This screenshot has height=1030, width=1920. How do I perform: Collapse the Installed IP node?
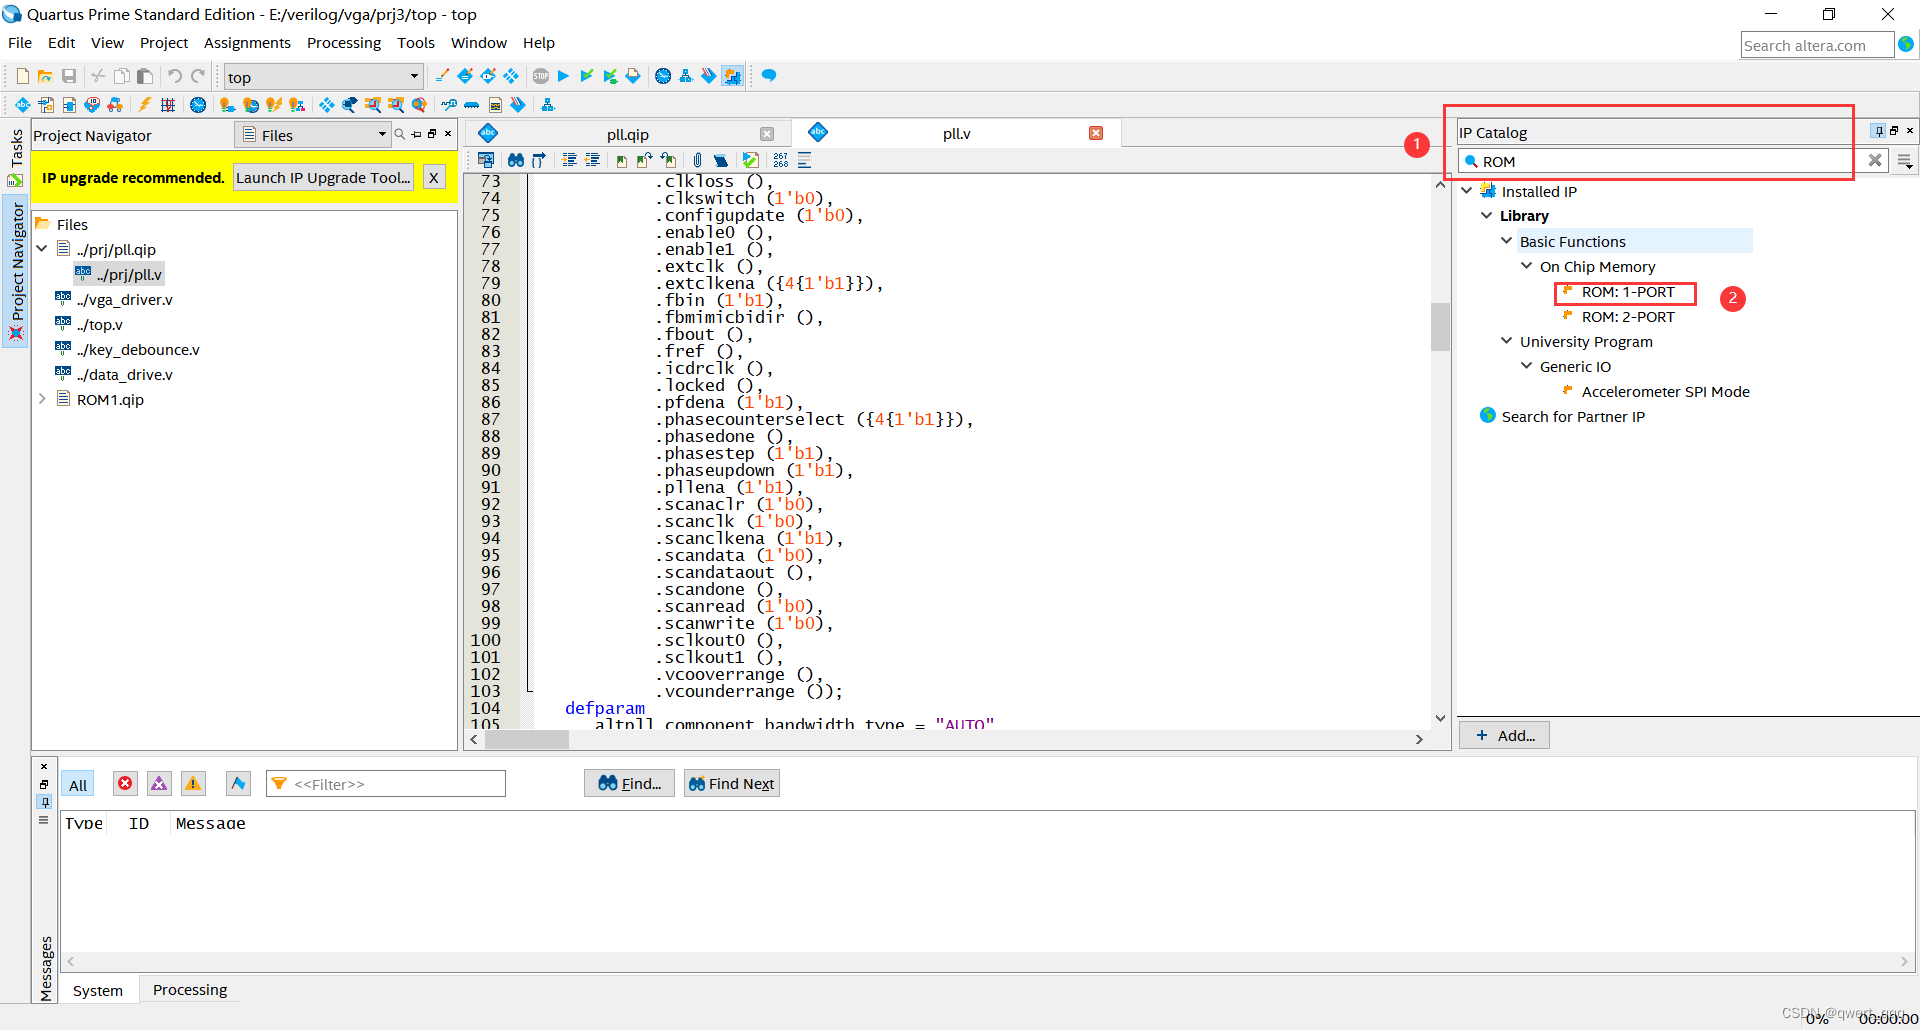(1467, 190)
